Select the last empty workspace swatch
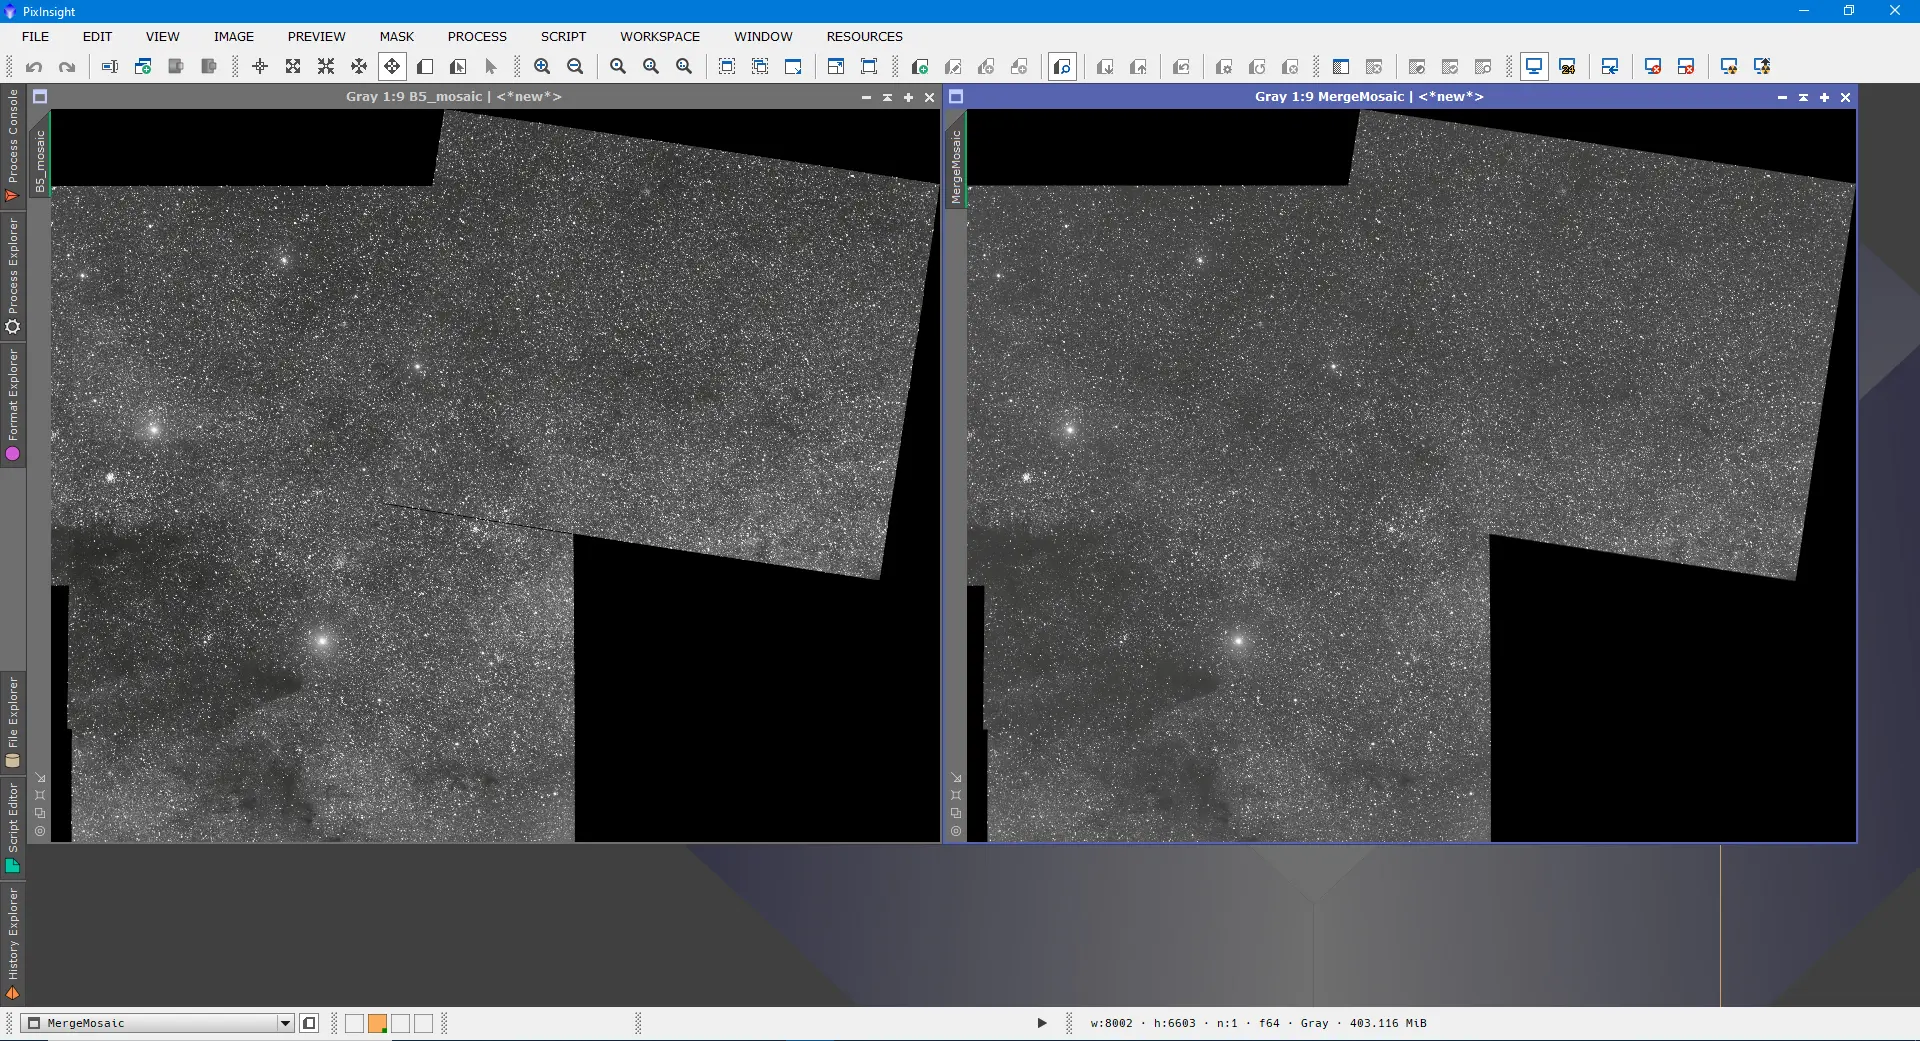1920x1041 pixels. click(x=423, y=1023)
